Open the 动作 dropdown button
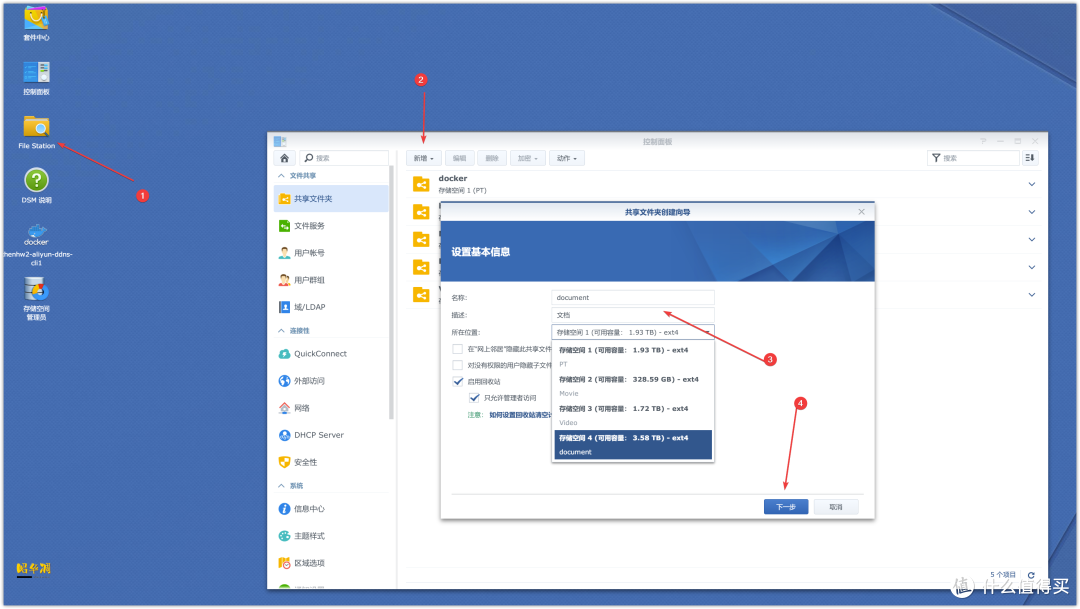 [x=566, y=158]
